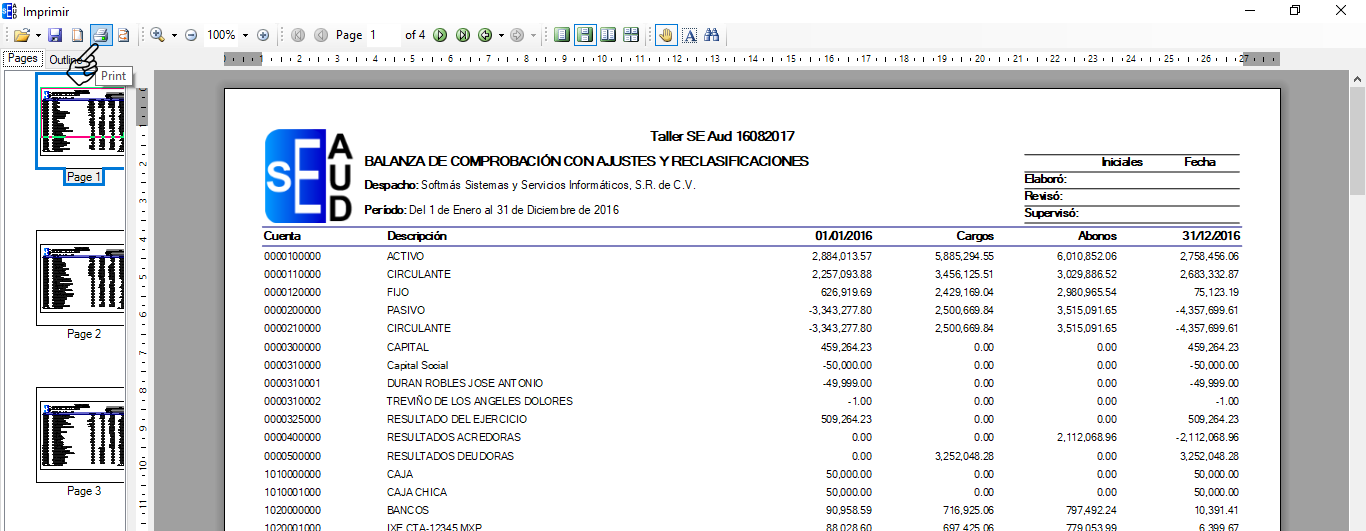Enable the Hand pan tool

666,35
